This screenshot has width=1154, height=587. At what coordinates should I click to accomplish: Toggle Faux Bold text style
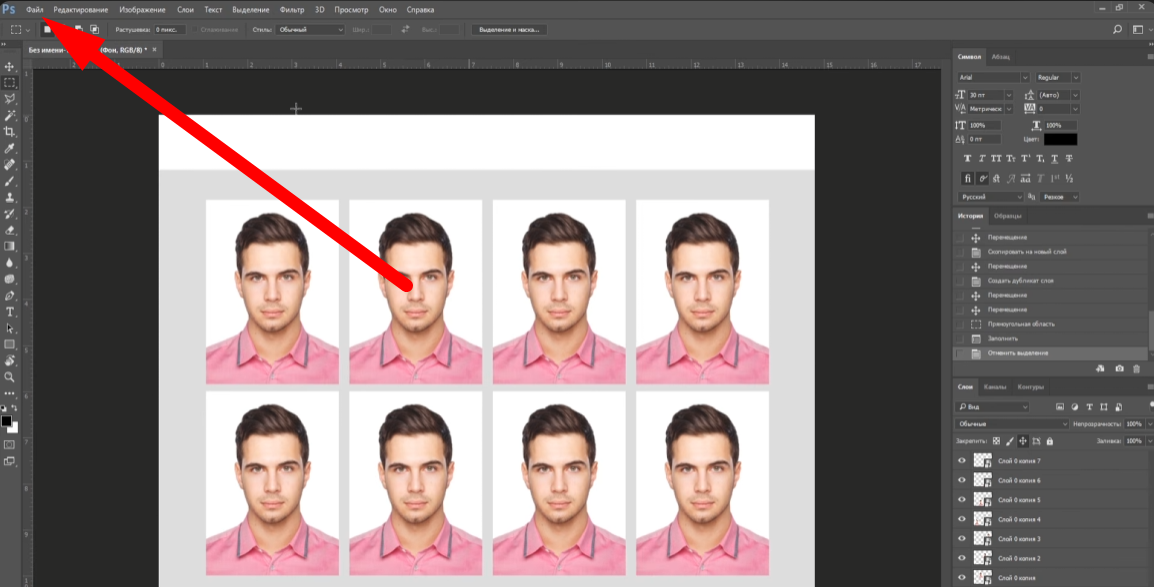coord(967,158)
